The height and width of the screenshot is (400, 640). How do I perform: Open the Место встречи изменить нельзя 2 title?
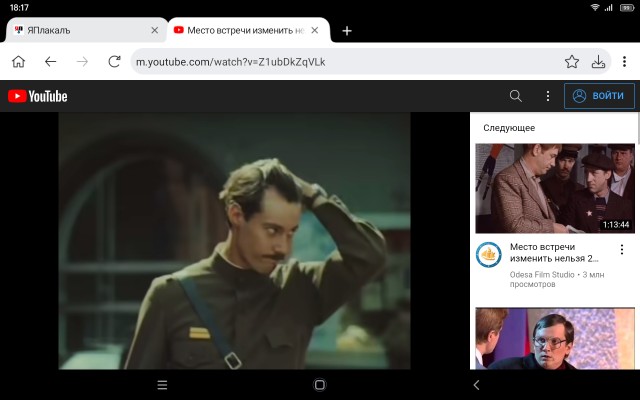coord(554,253)
